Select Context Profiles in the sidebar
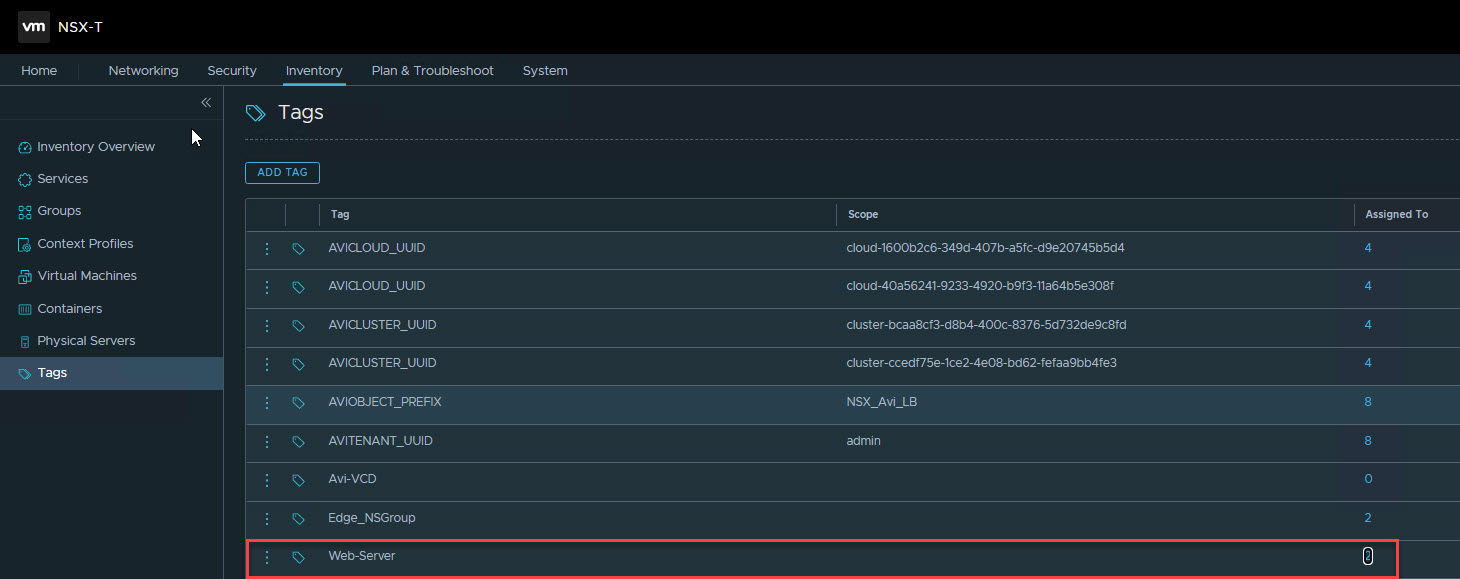 coord(85,244)
